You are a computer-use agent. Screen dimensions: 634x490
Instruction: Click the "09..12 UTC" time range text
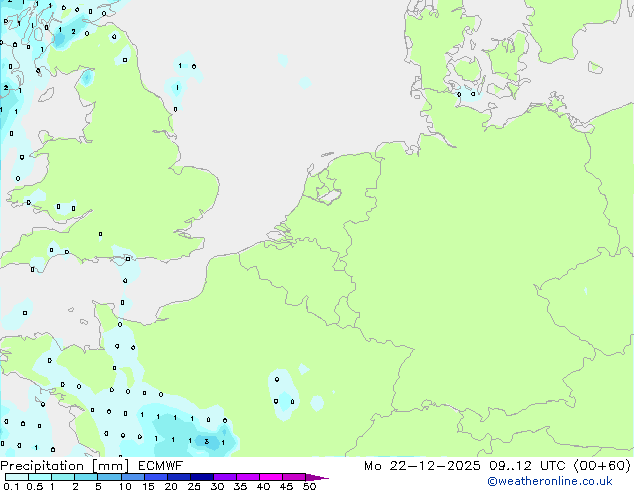click(x=527, y=466)
